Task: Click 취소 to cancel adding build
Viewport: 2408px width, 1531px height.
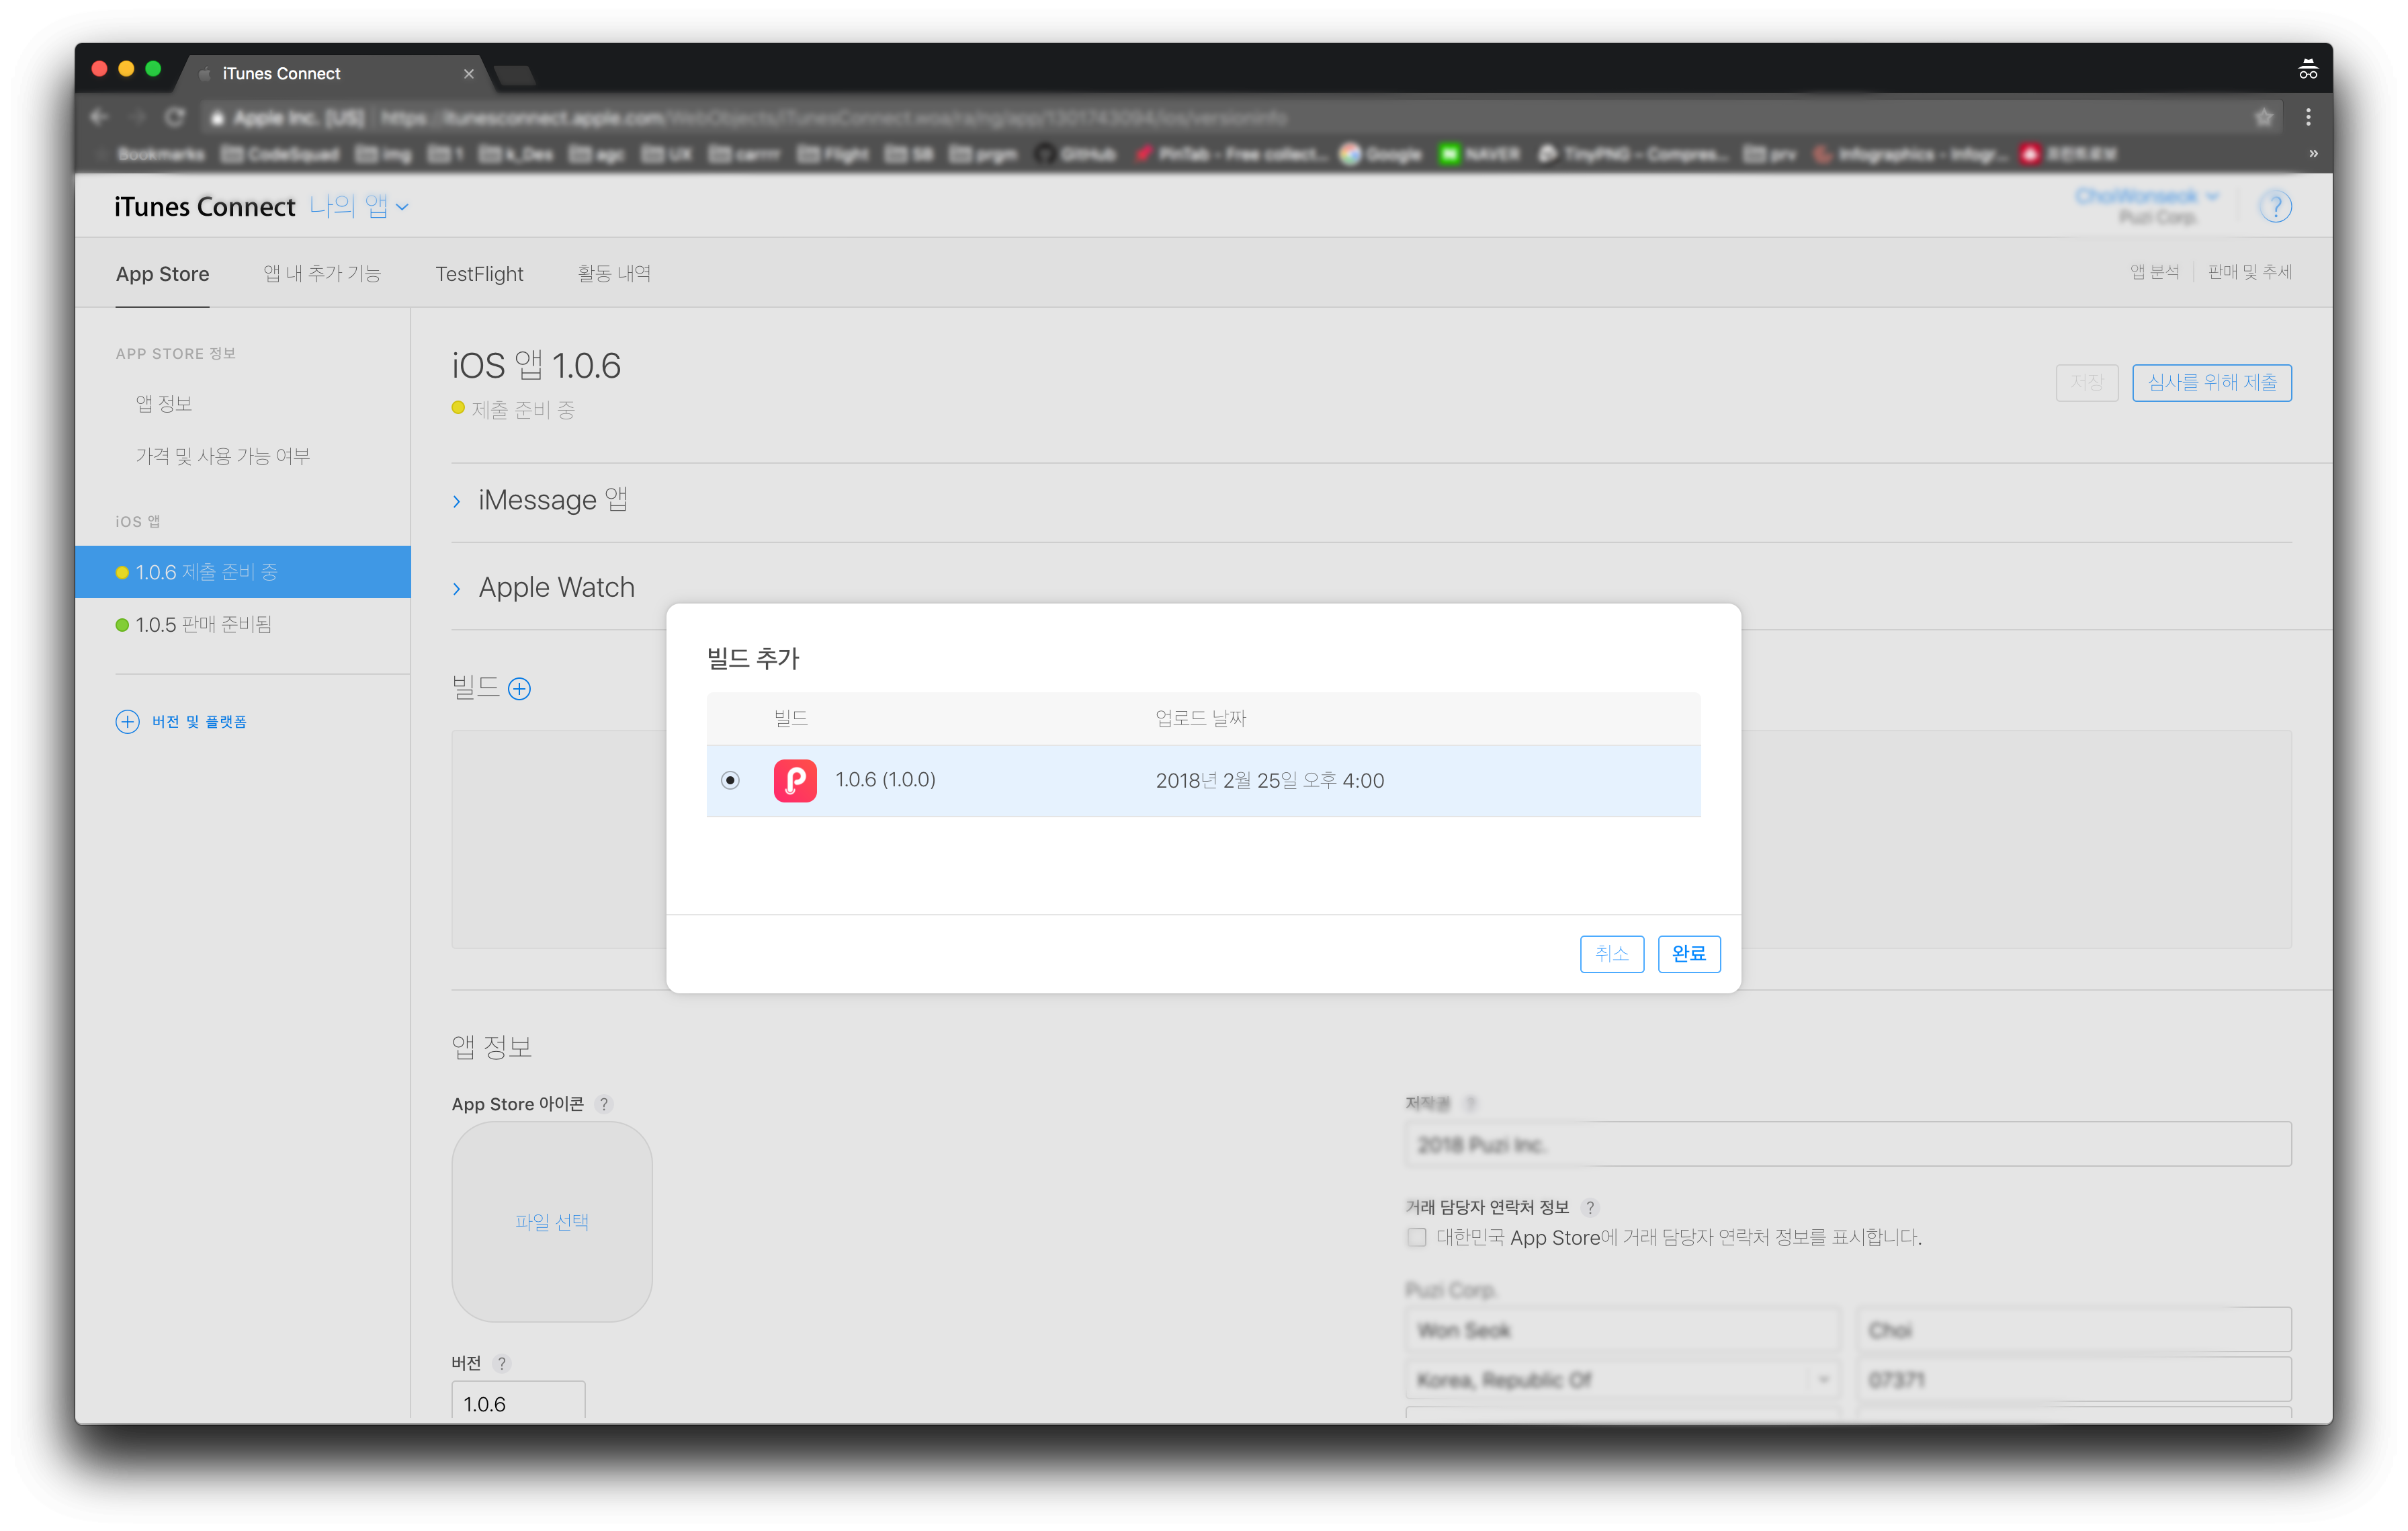Action: point(1611,953)
